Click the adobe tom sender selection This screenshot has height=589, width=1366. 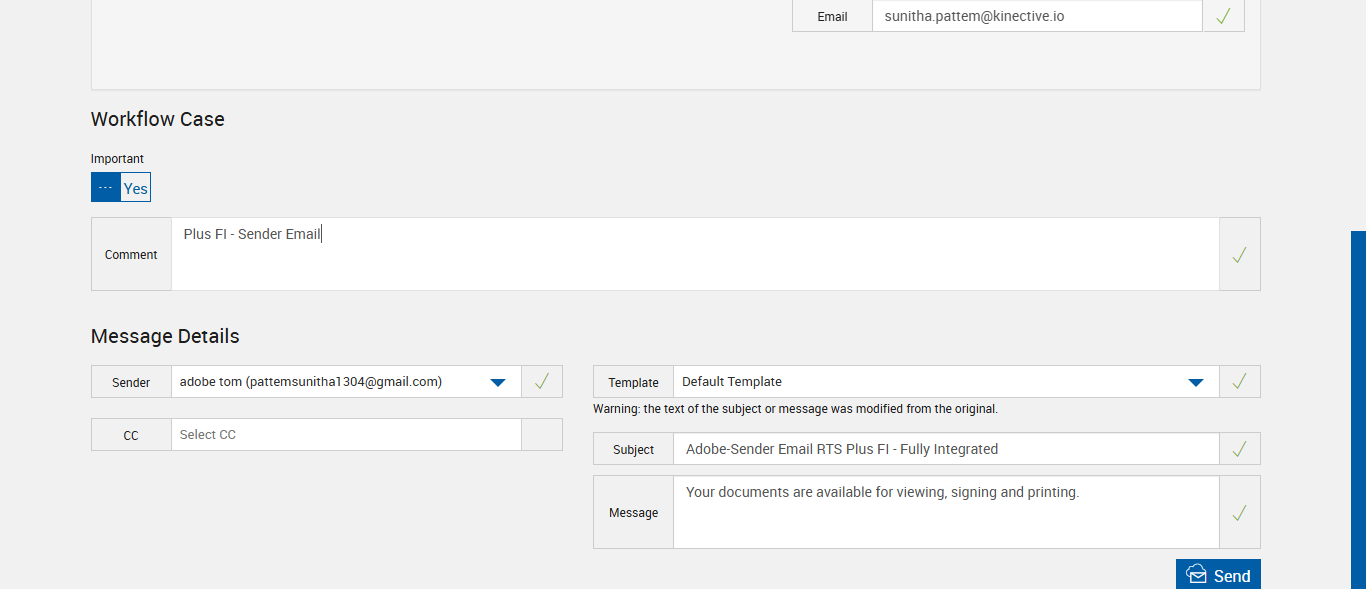coord(311,382)
